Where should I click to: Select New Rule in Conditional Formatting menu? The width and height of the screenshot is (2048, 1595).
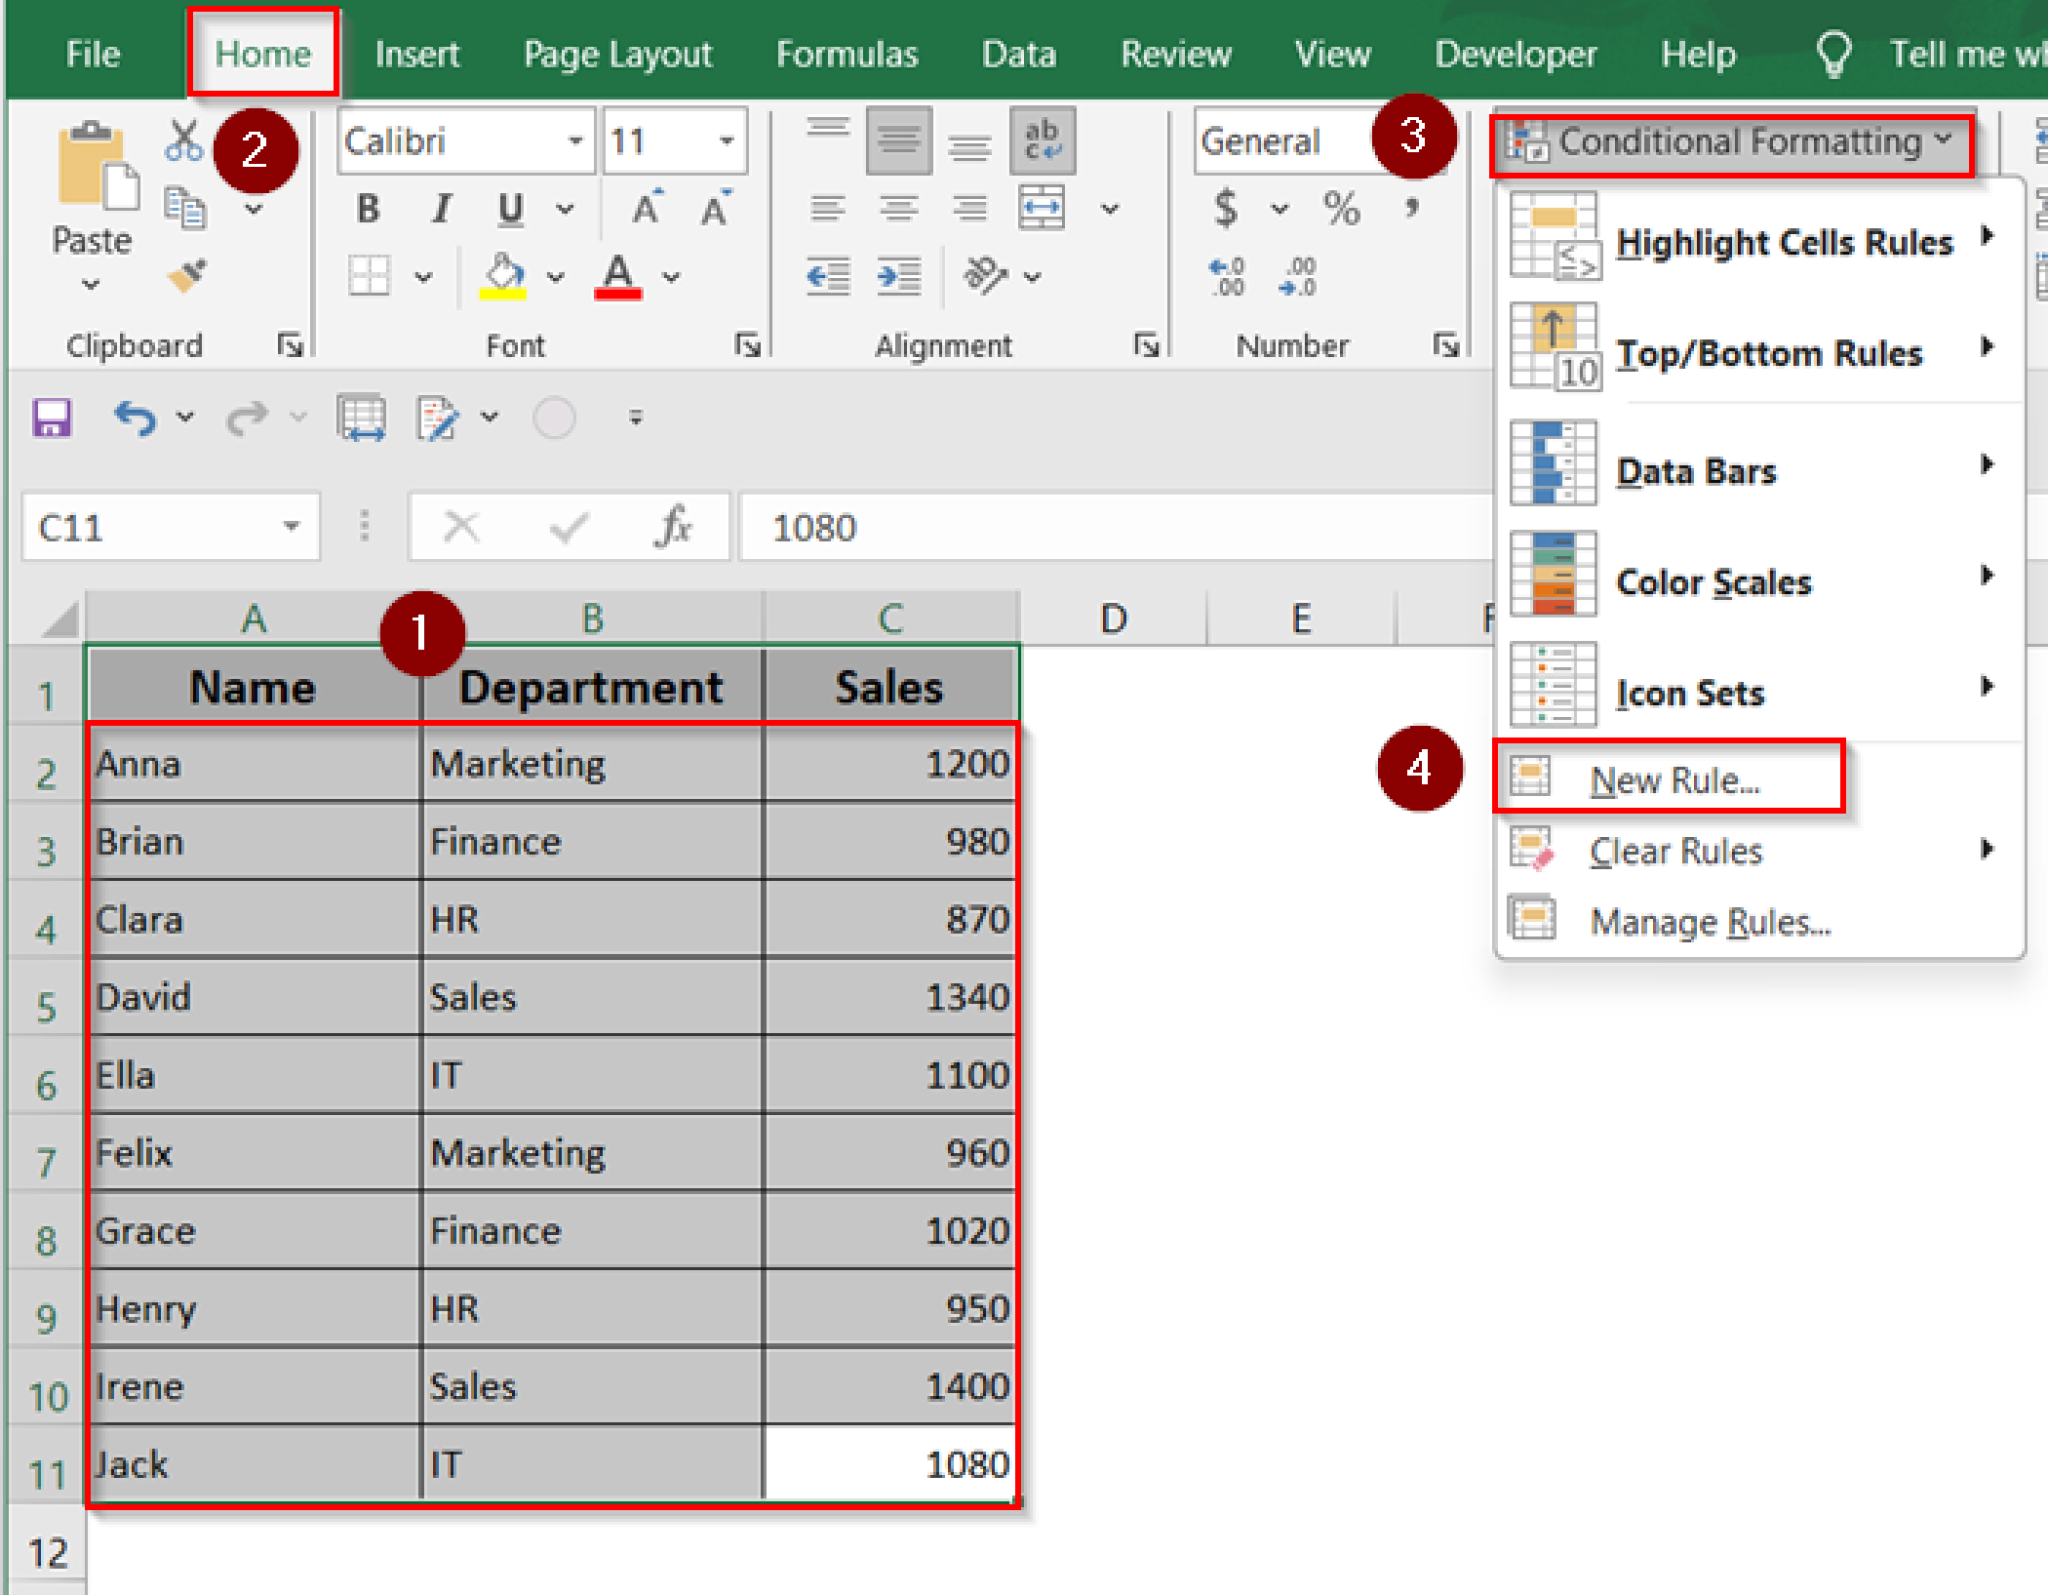click(x=1673, y=779)
